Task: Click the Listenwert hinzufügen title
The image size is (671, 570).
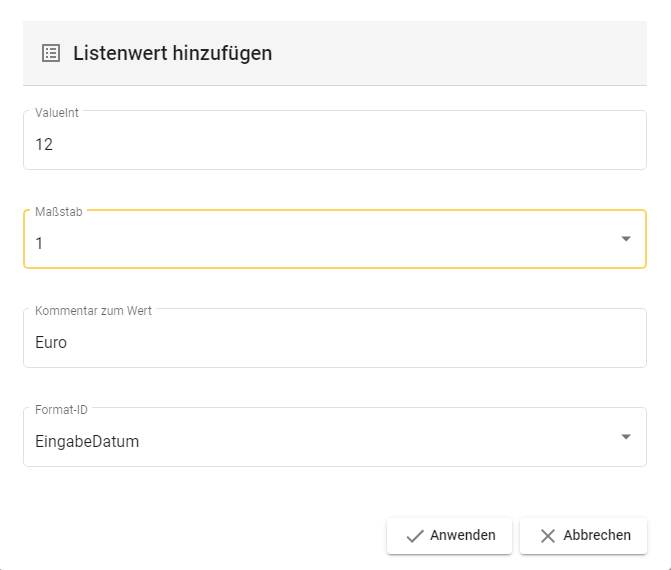Action: [x=172, y=53]
